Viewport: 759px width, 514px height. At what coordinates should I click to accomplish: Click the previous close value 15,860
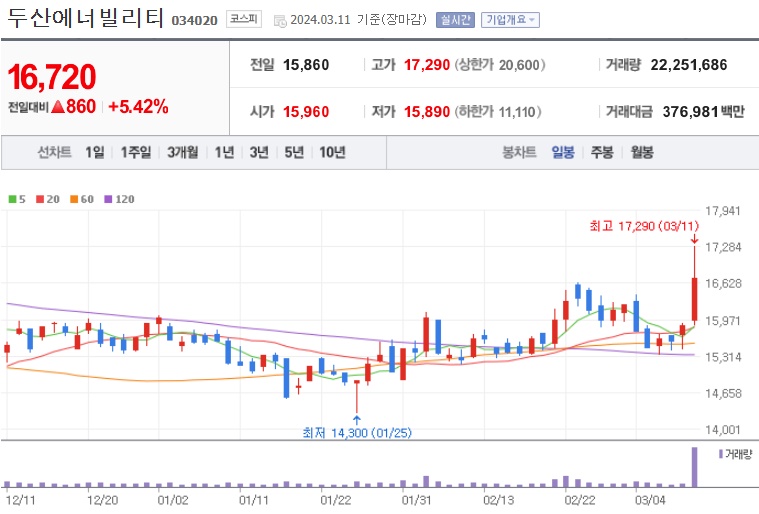coord(306,65)
